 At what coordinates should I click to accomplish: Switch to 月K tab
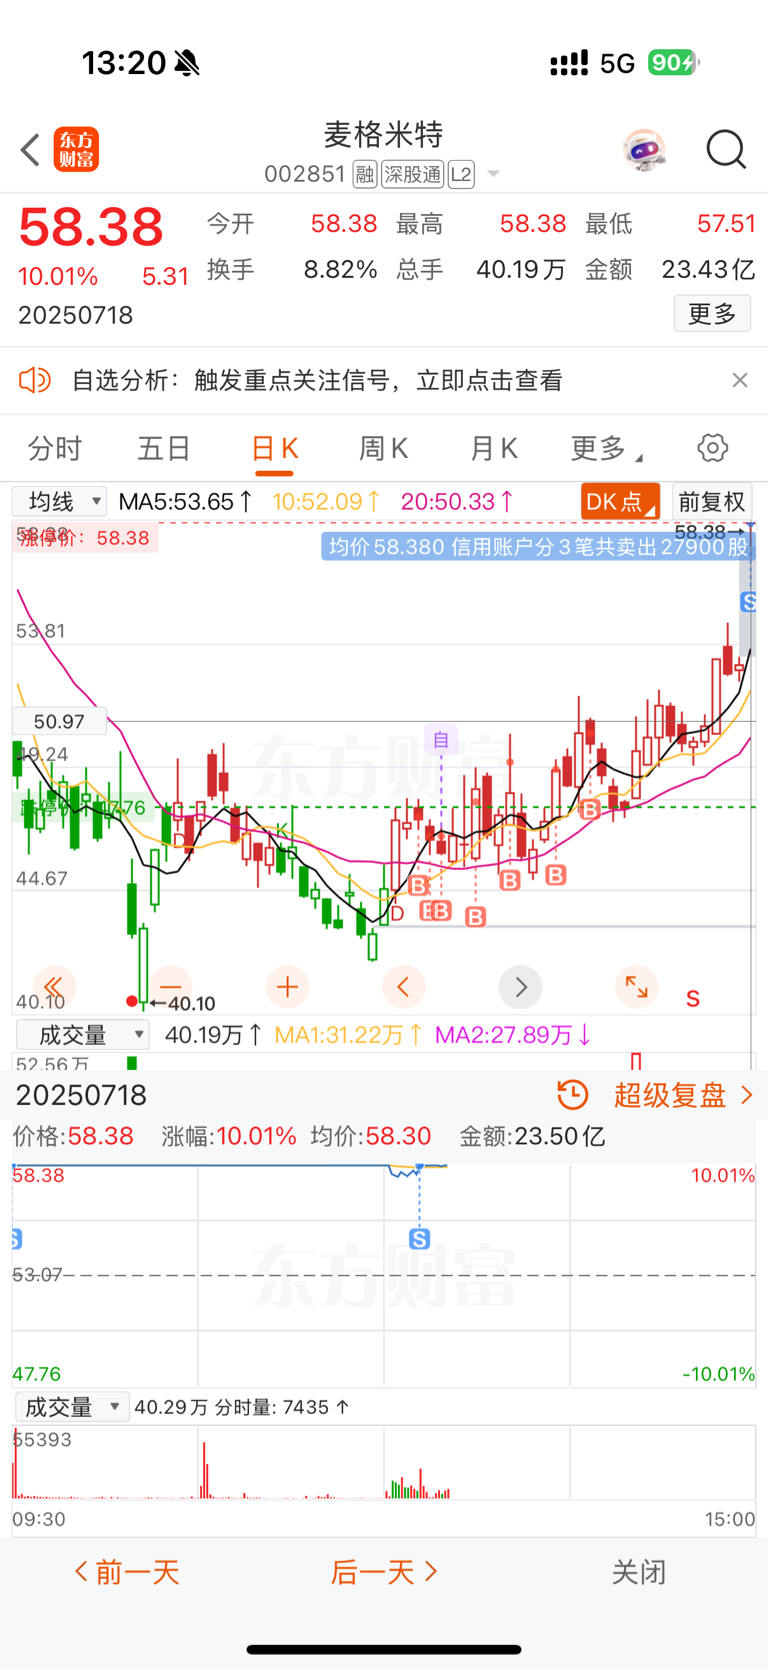coord(494,449)
